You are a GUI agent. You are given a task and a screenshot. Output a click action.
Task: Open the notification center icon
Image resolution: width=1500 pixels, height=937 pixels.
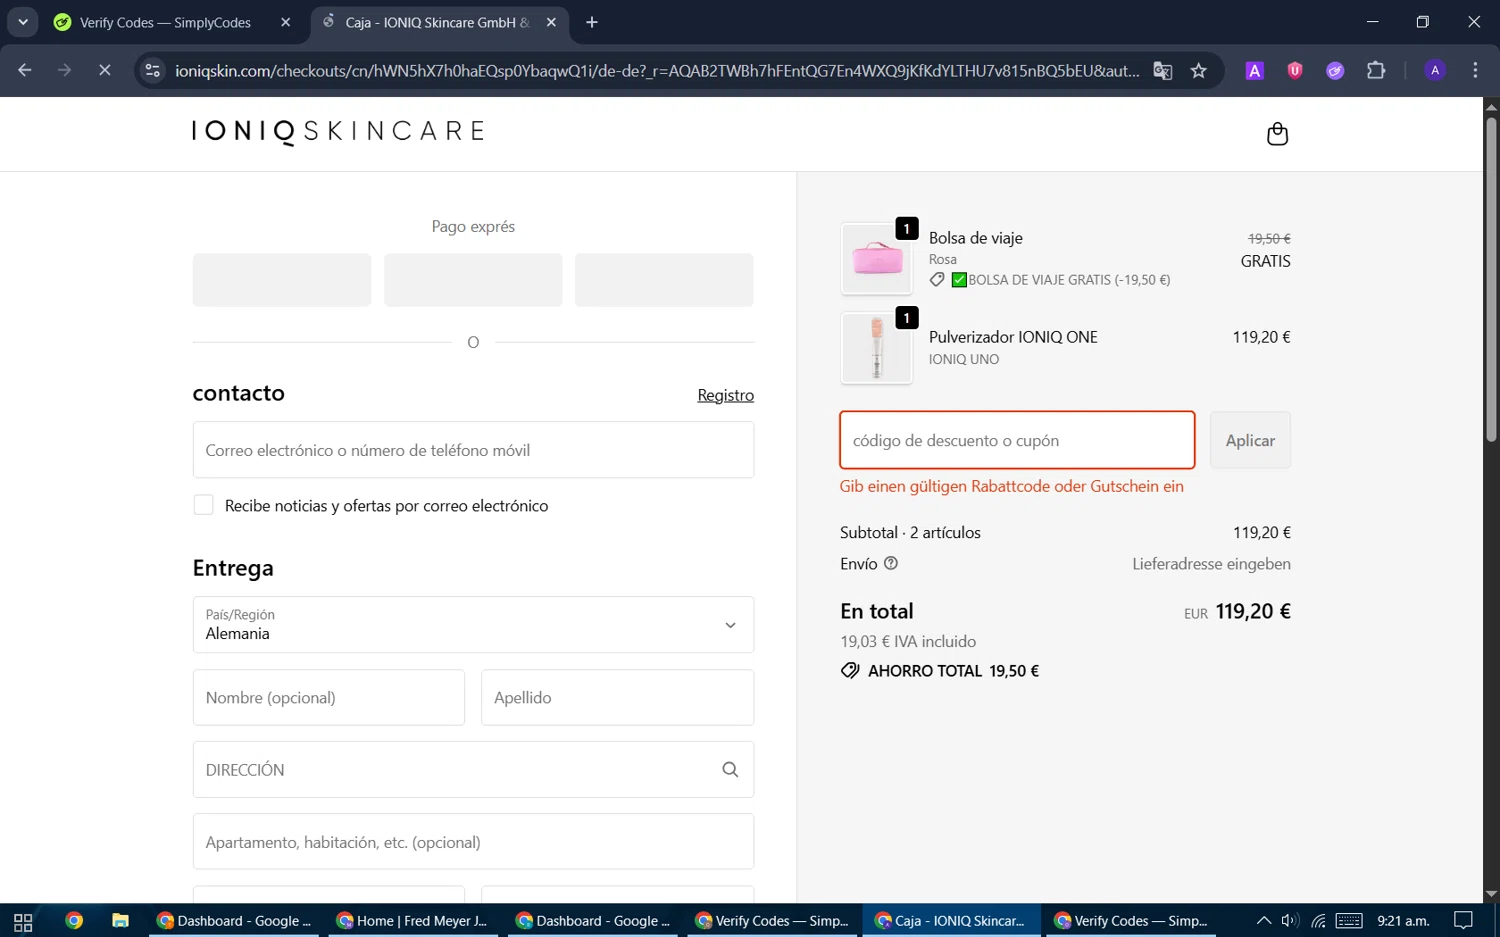tap(1463, 921)
